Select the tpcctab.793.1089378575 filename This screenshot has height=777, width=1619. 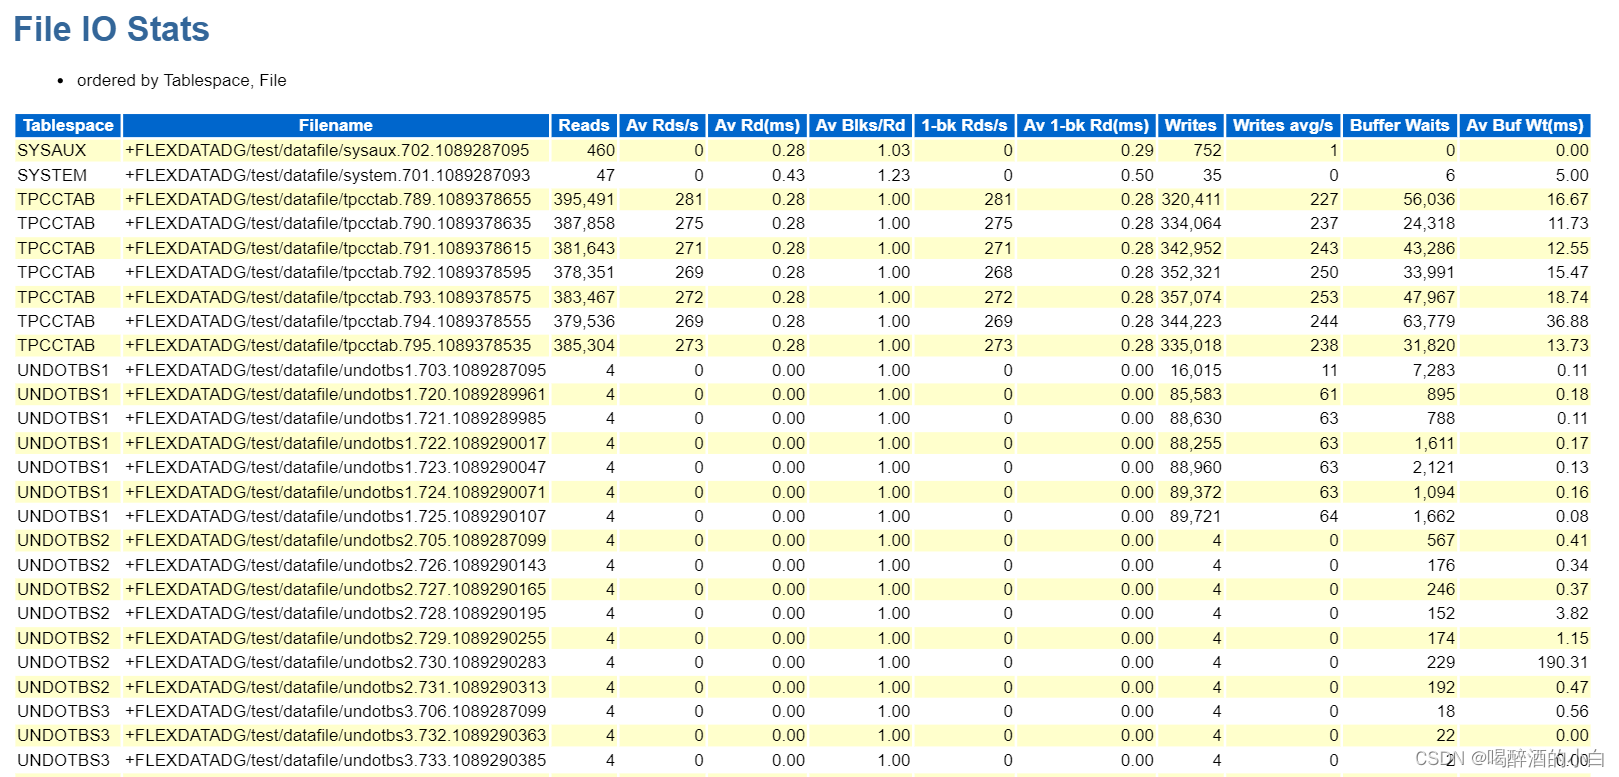pos(328,297)
